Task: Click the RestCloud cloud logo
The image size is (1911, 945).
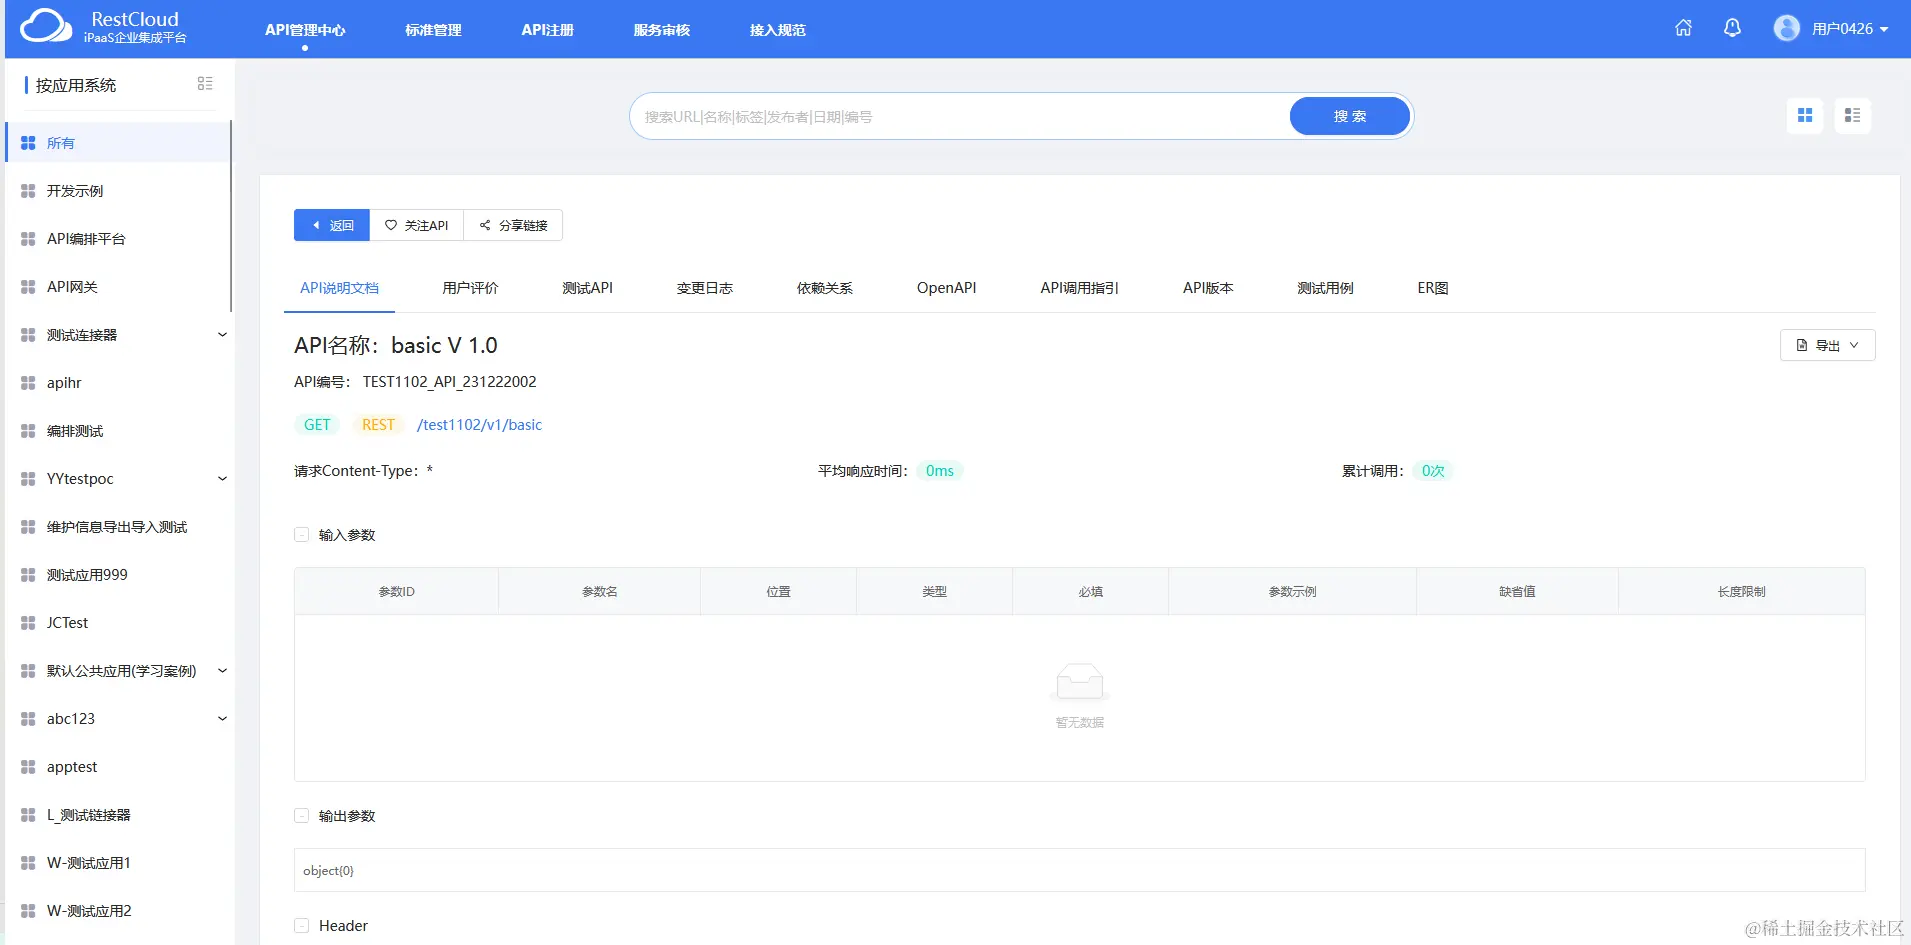Action: coord(46,26)
